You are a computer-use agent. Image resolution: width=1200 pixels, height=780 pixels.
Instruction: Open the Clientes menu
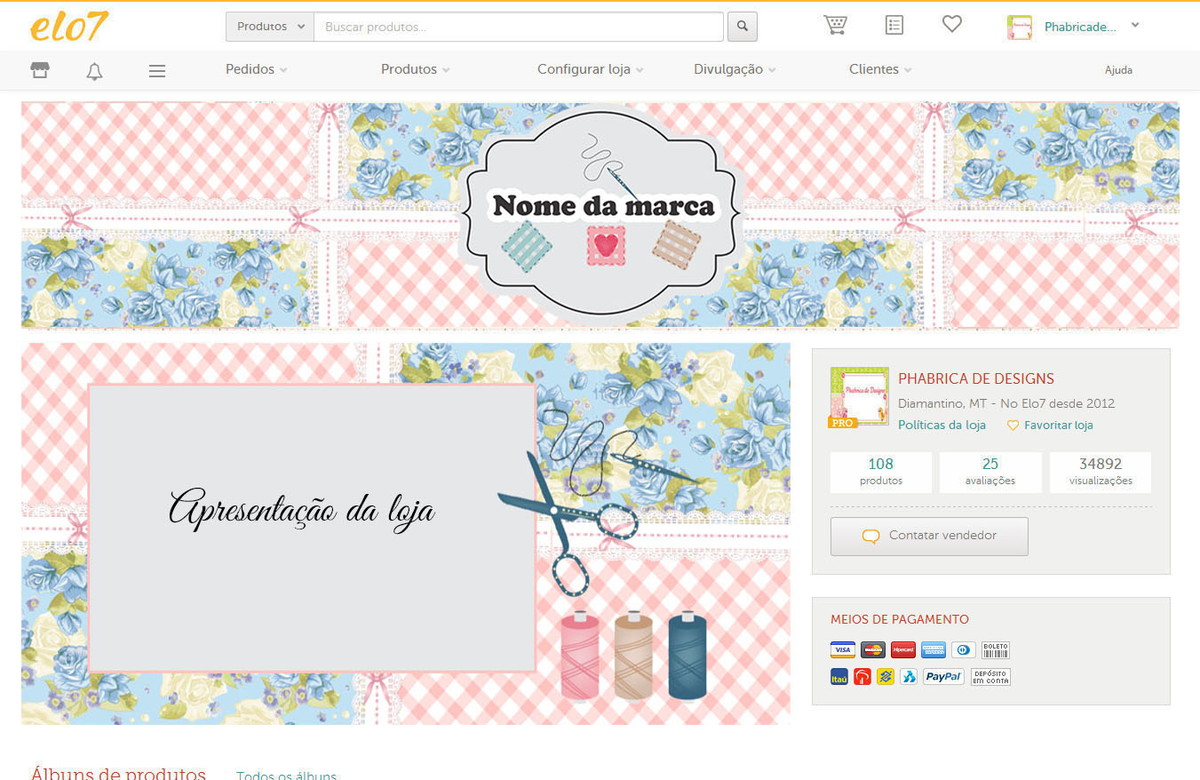point(880,70)
